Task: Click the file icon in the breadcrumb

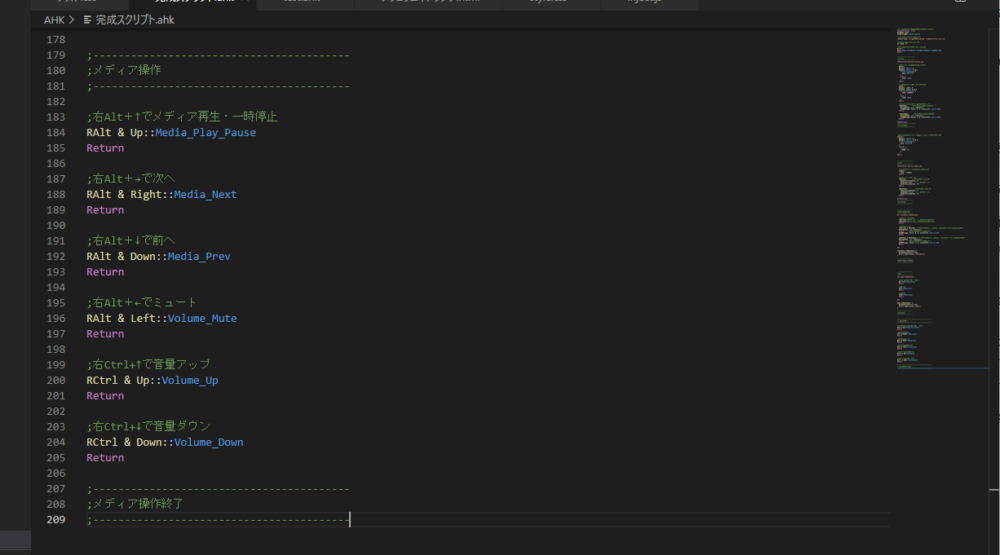Action: 87,20
